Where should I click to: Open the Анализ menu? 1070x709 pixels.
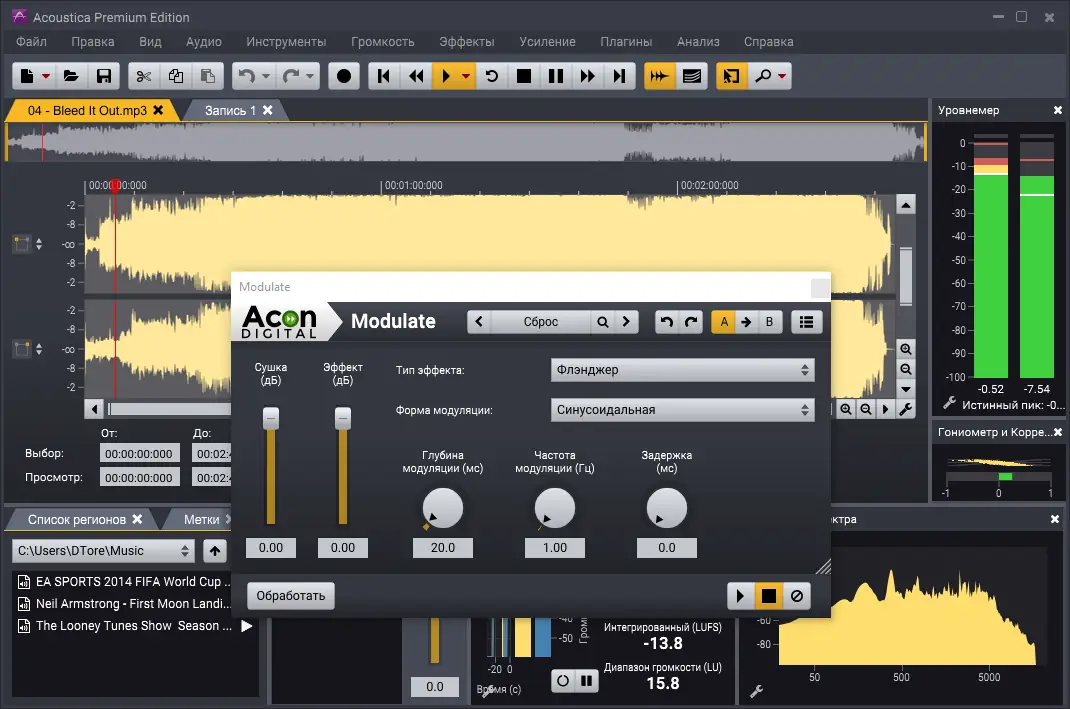[698, 42]
